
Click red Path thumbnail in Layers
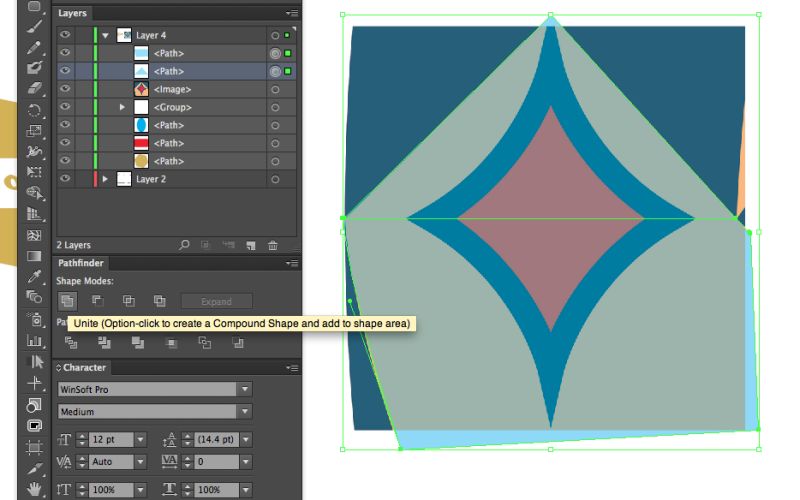pos(141,143)
